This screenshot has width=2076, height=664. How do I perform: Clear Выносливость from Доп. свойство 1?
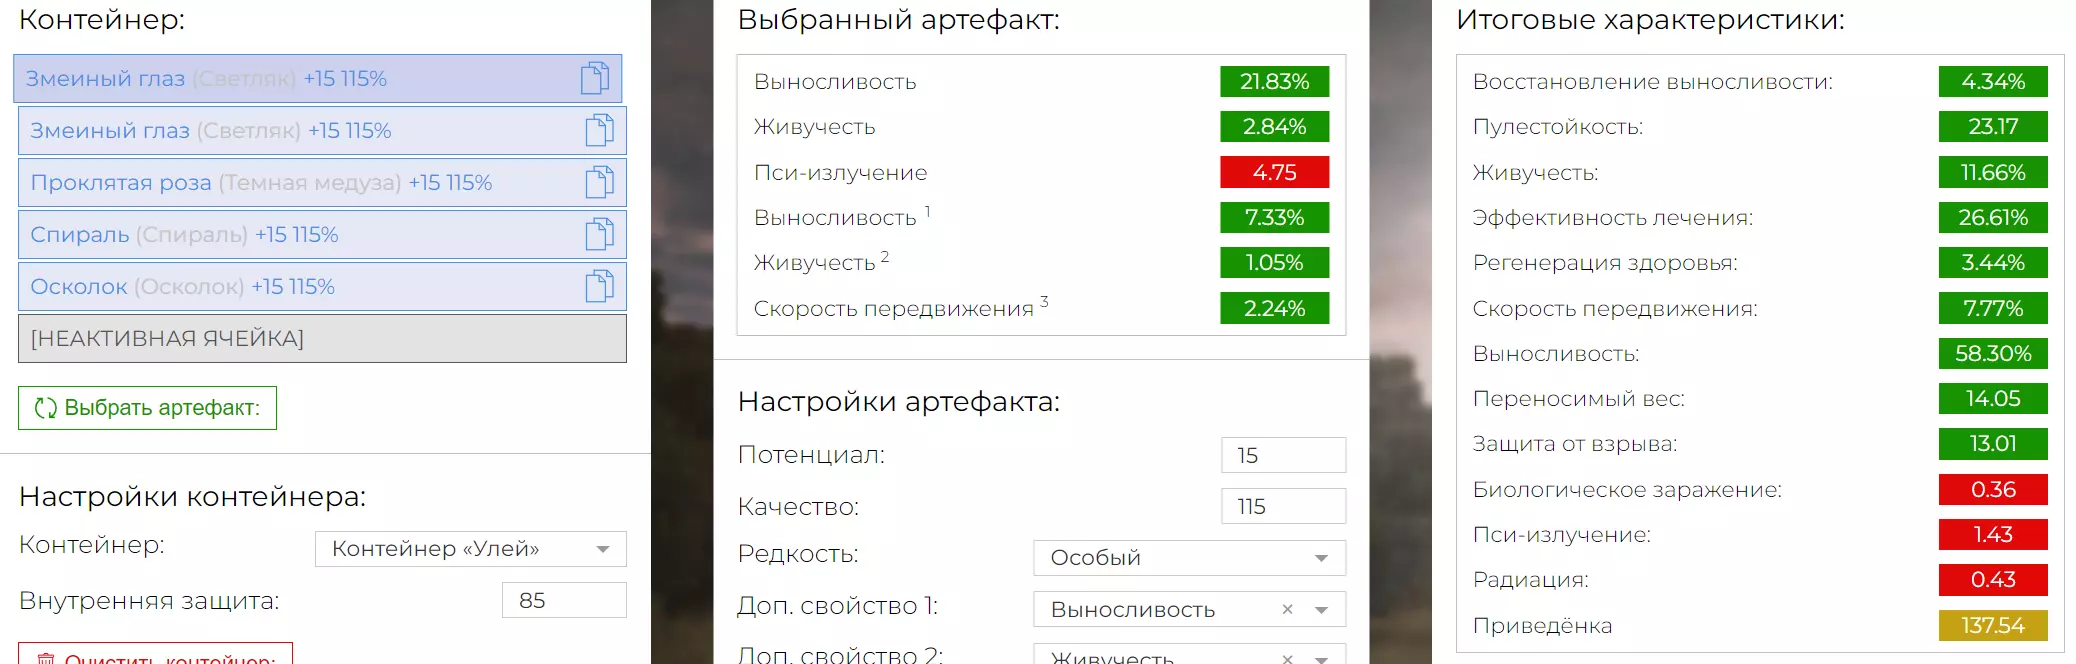click(x=1287, y=609)
